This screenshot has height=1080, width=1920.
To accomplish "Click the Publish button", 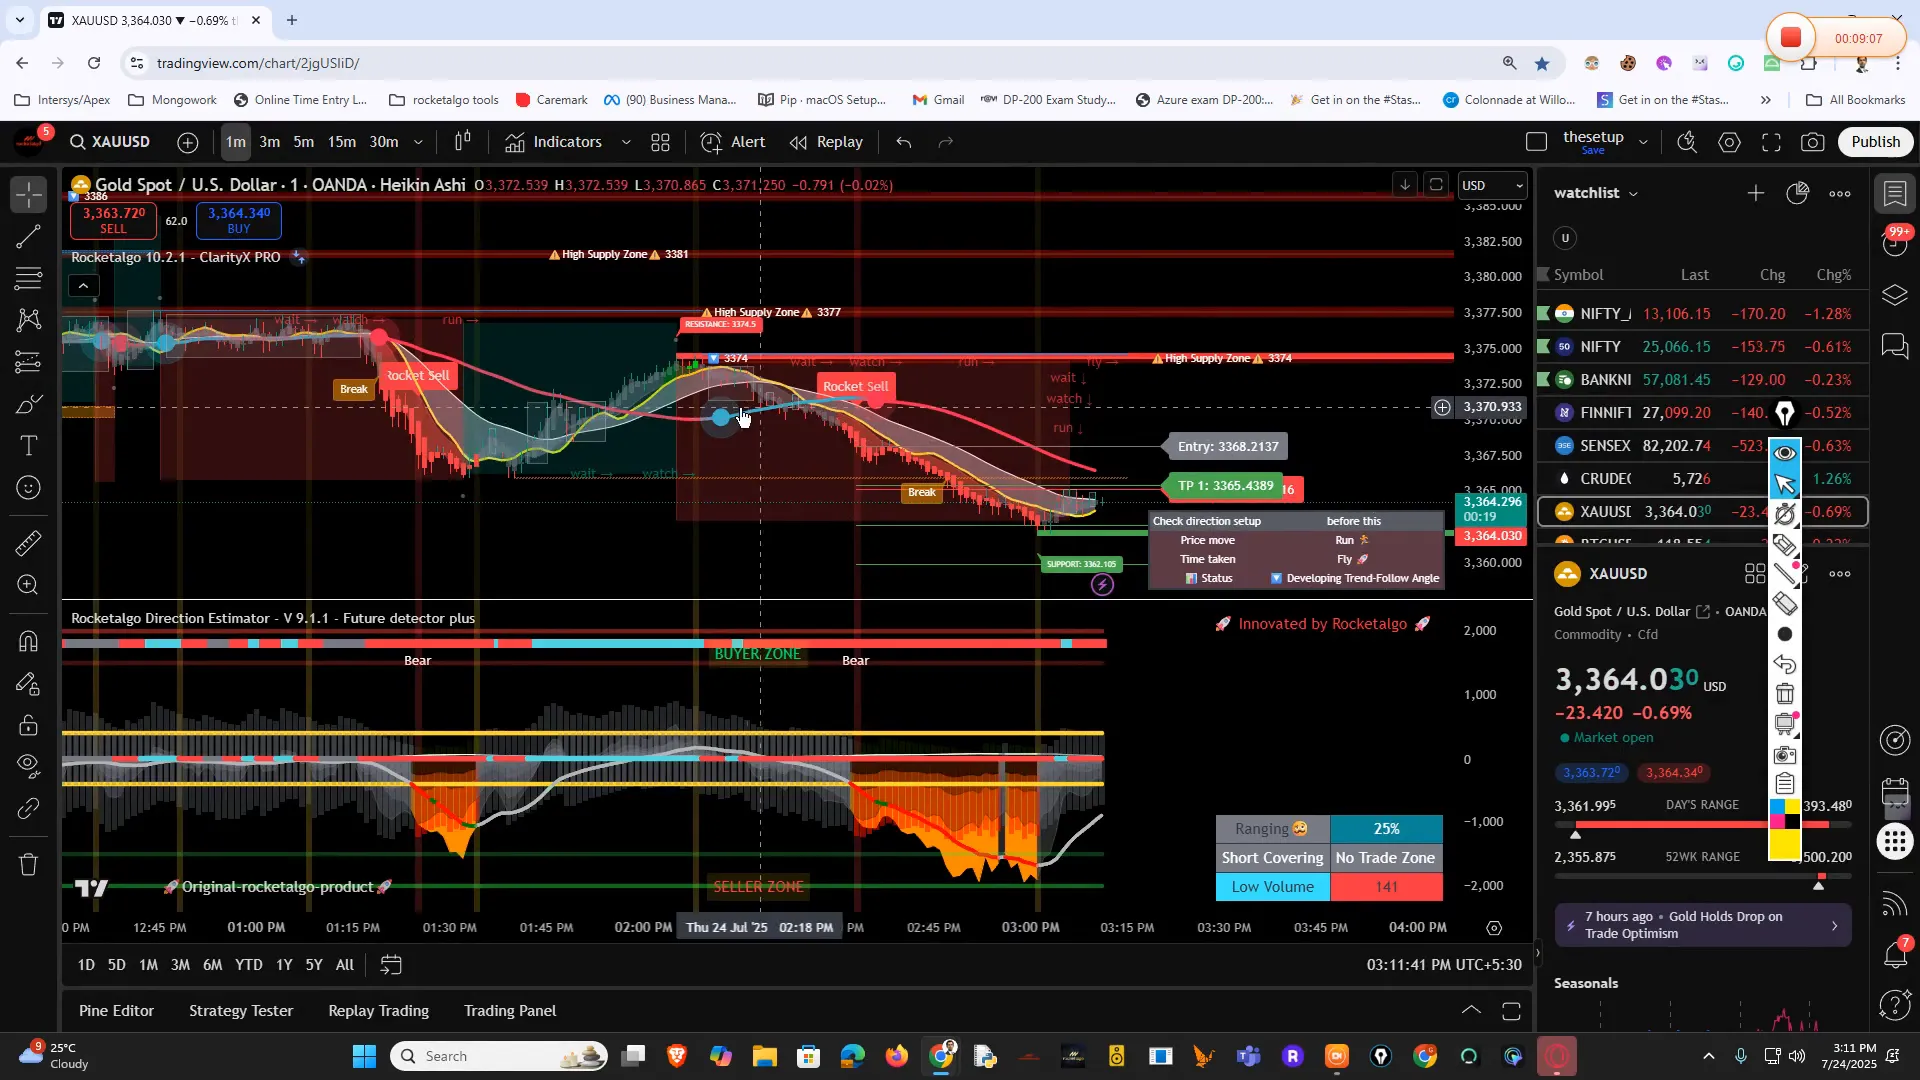I will pos(1875,142).
